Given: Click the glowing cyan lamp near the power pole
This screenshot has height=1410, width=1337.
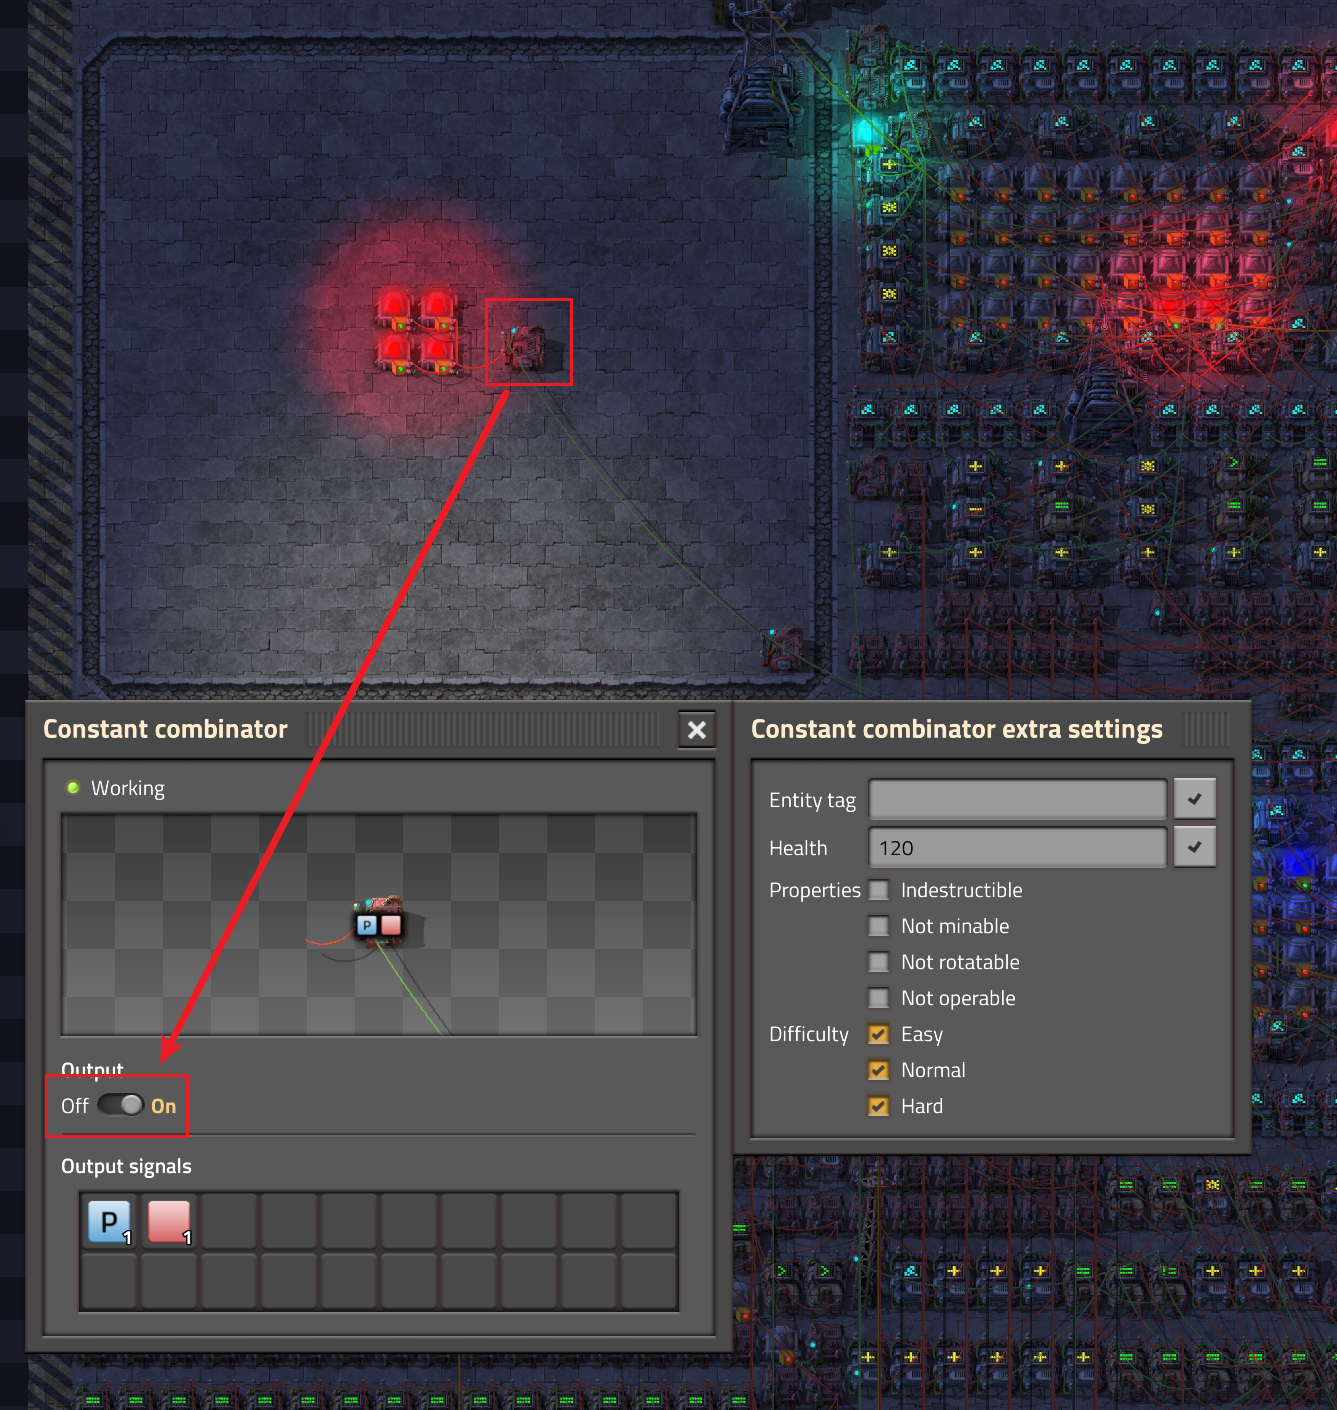Looking at the screenshot, I should click(866, 133).
